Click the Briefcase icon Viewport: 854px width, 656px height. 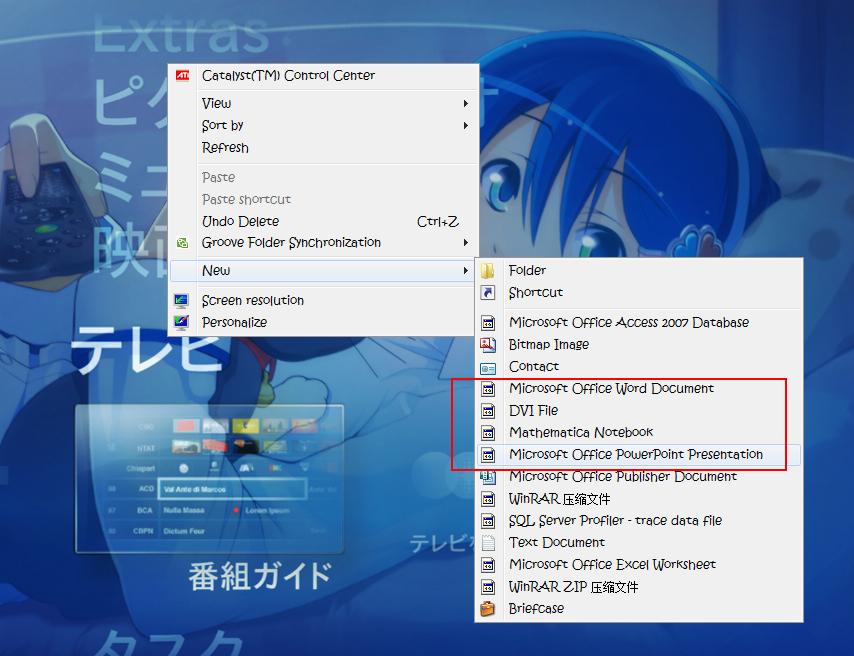488,608
